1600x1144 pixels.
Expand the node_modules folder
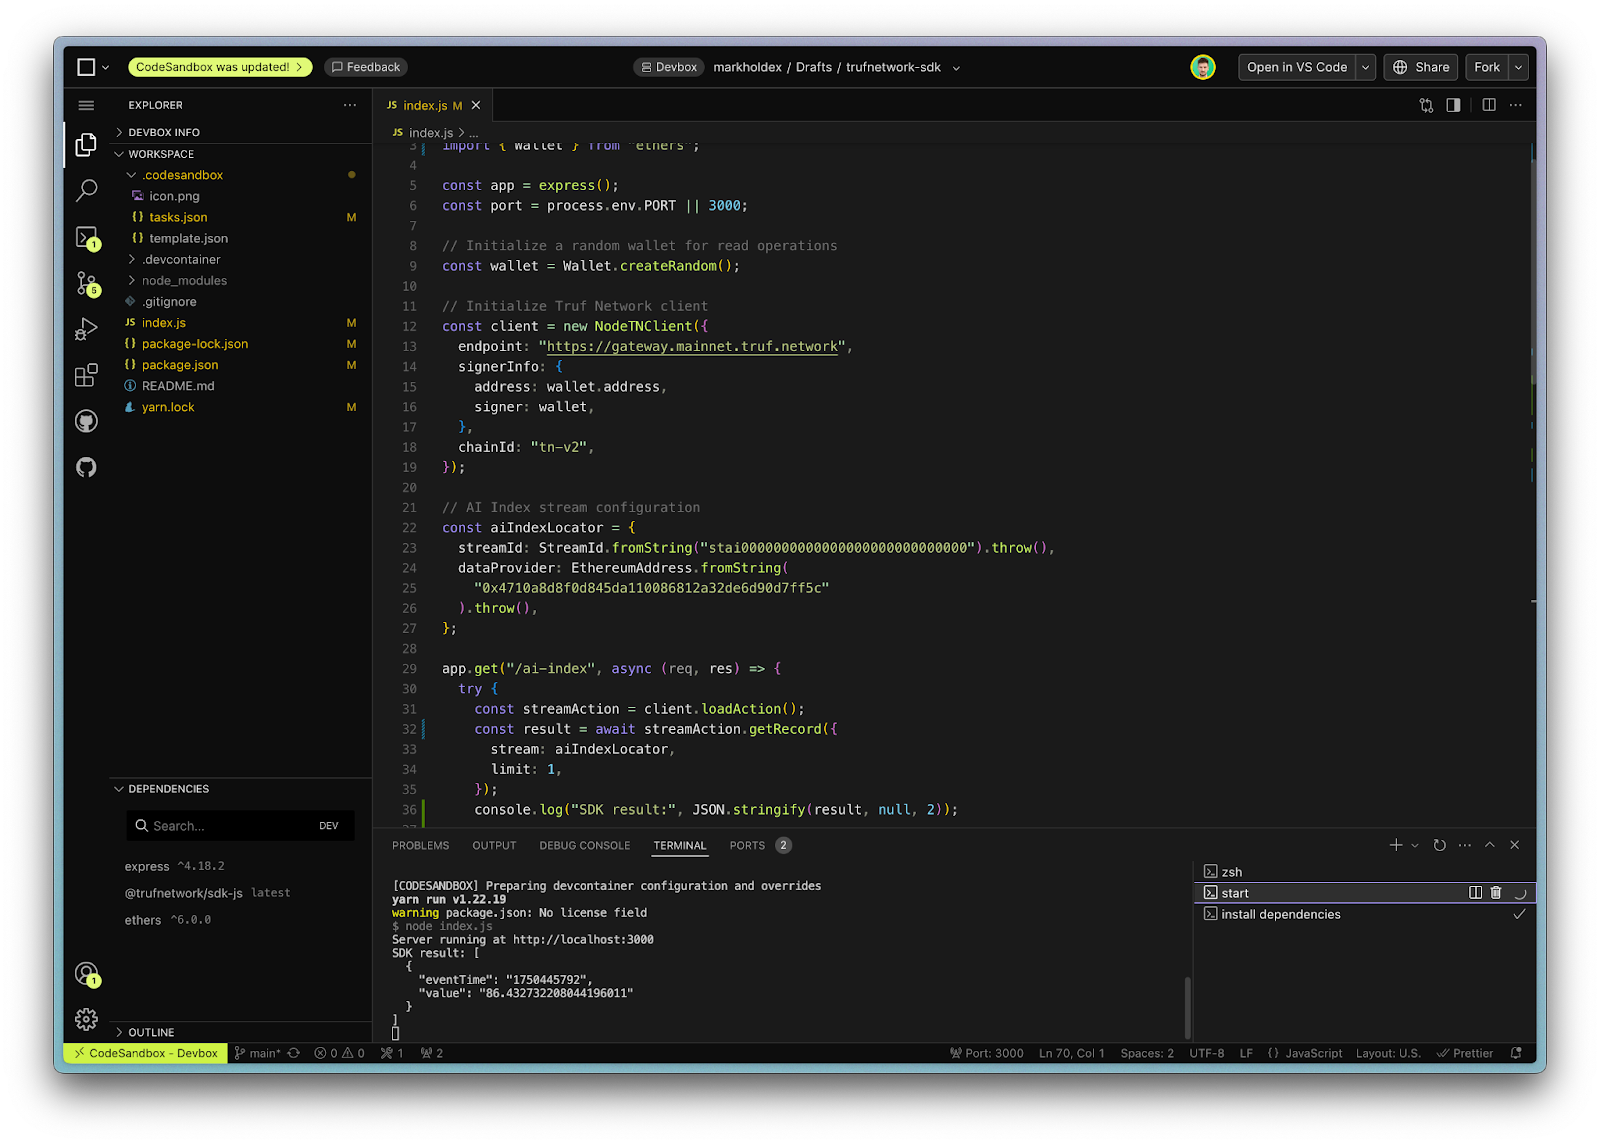click(184, 280)
